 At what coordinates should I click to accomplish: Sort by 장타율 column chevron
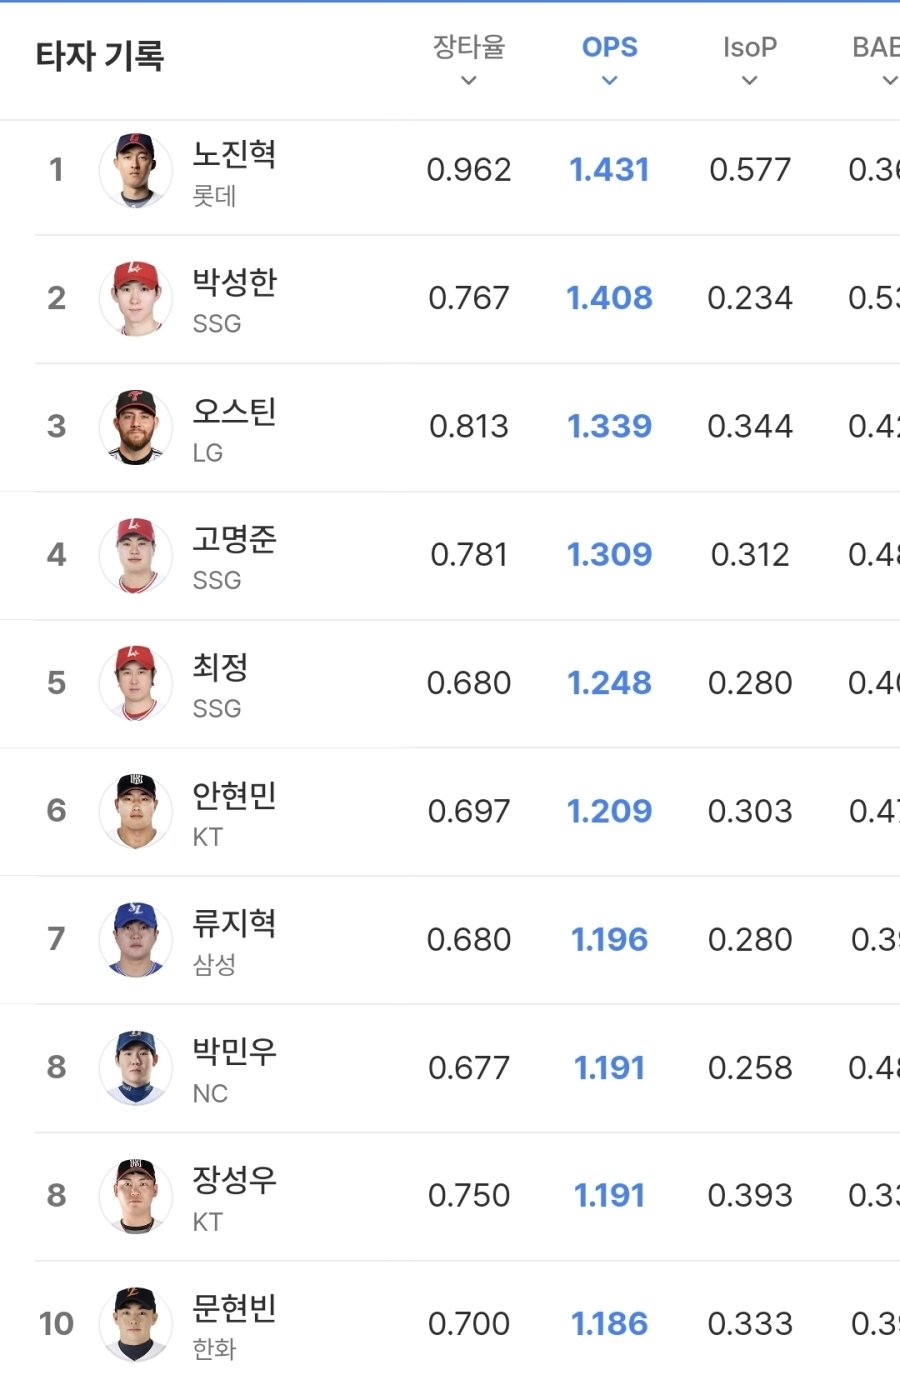pyautogui.click(x=469, y=81)
